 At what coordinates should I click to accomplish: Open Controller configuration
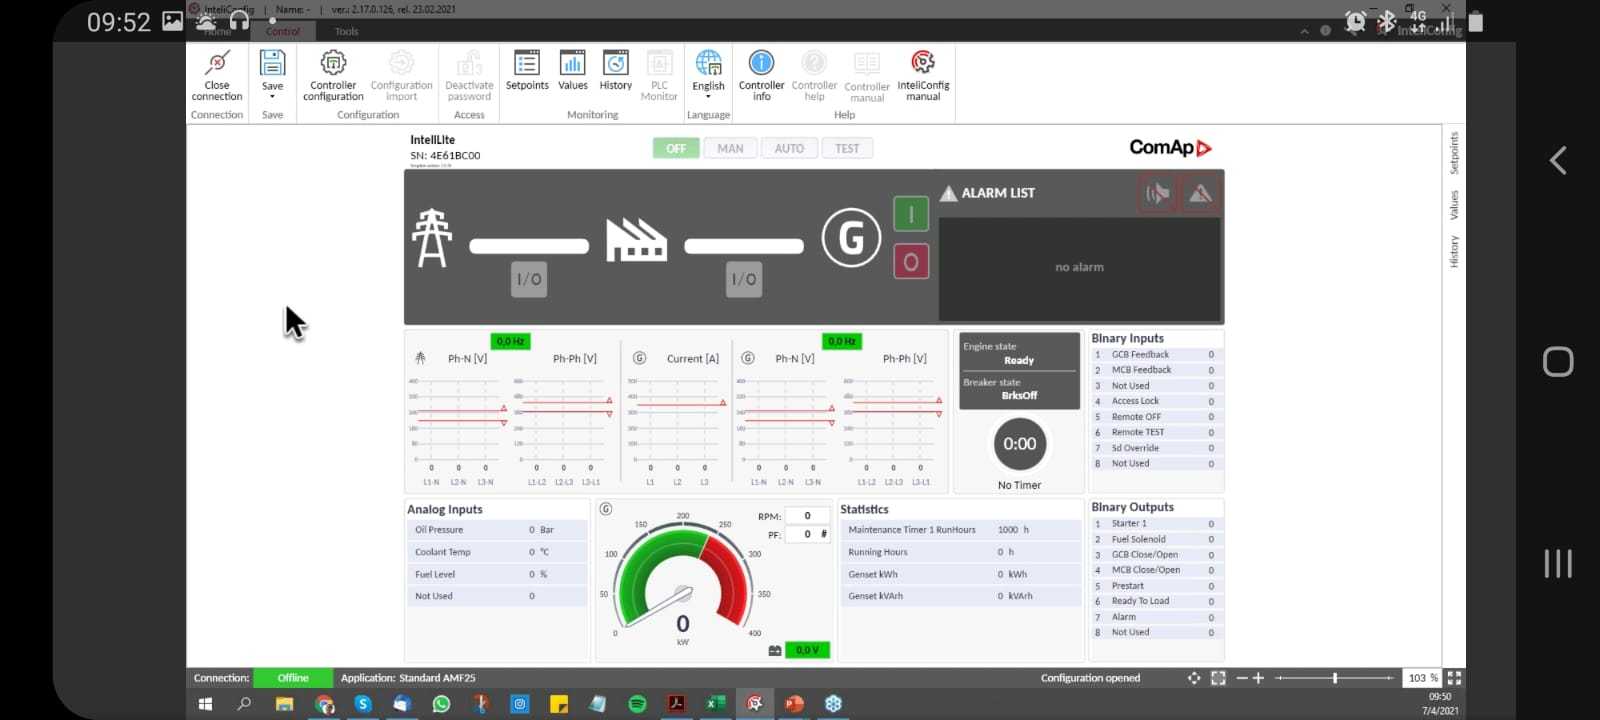coord(333,64)
